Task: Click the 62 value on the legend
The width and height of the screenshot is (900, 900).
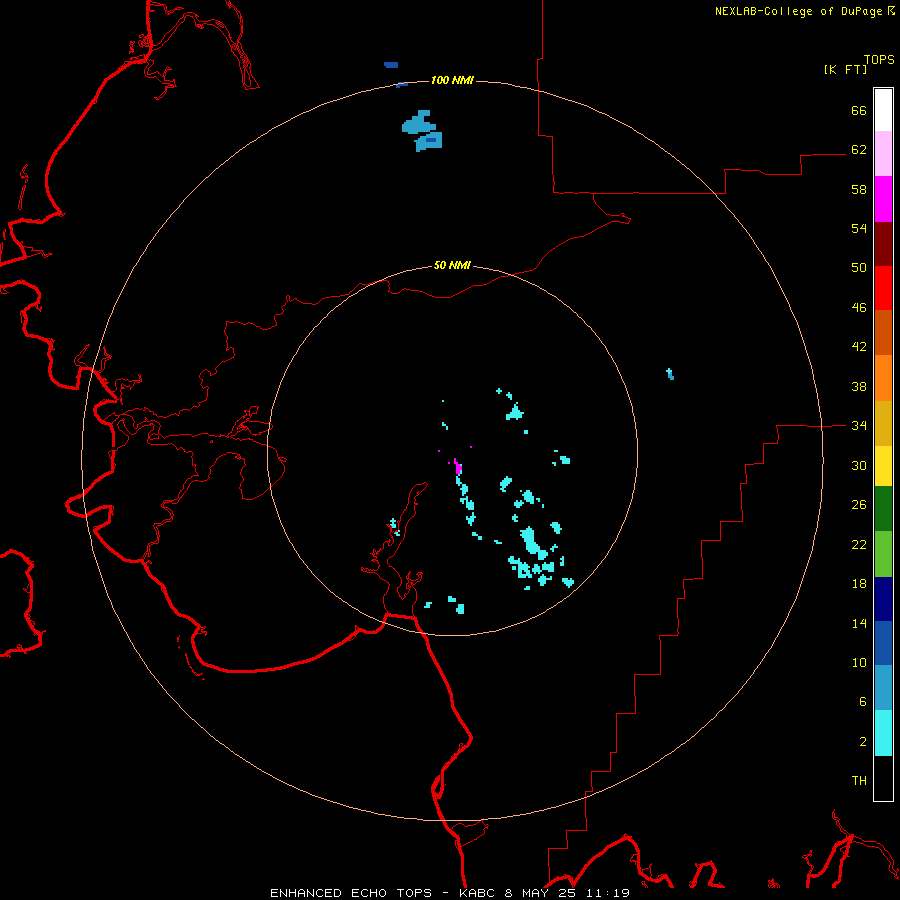Action: click(859, 150)
